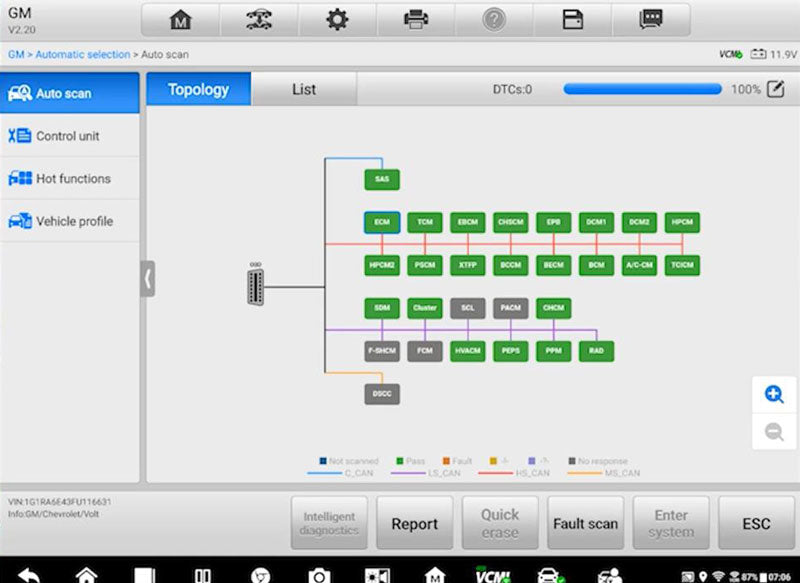Open the Feedback message icon
Image resolution: width=800 pixels, height=583 pixels.
(x=651, y=18)
